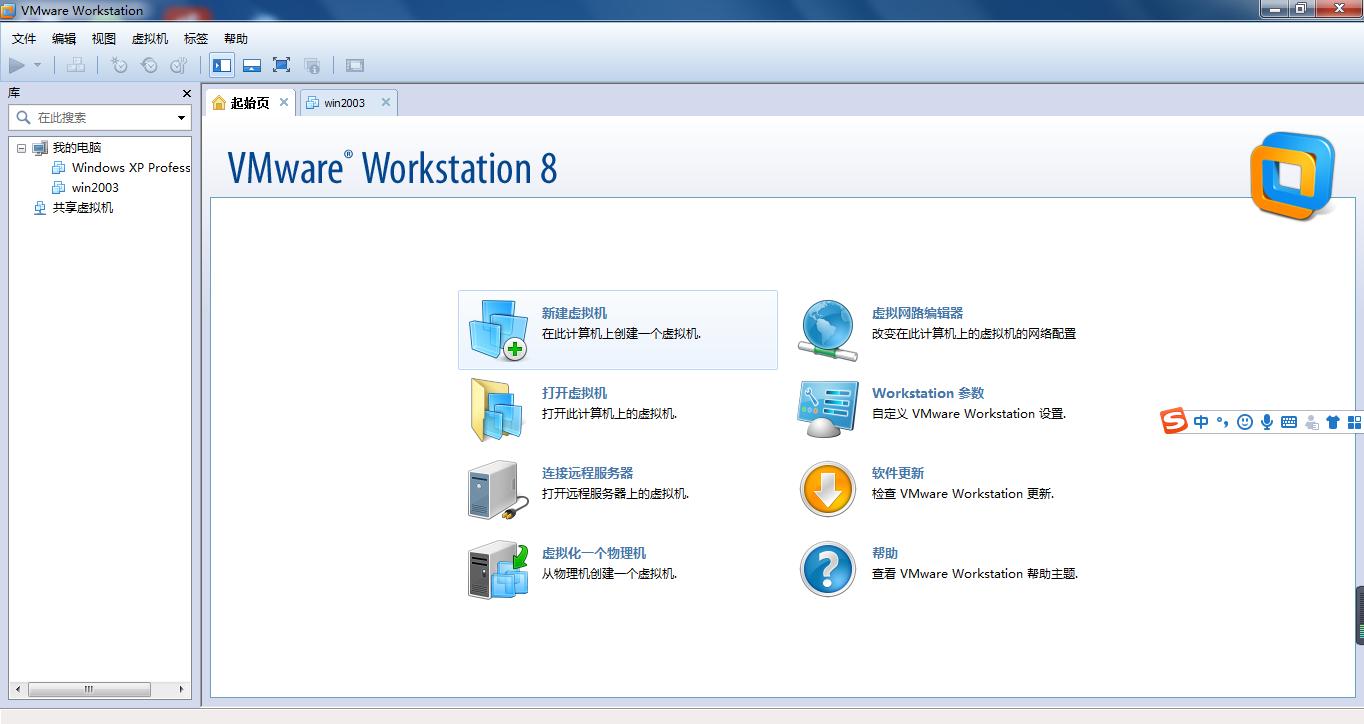Open the power button dropdown arrow

[37, 65]
